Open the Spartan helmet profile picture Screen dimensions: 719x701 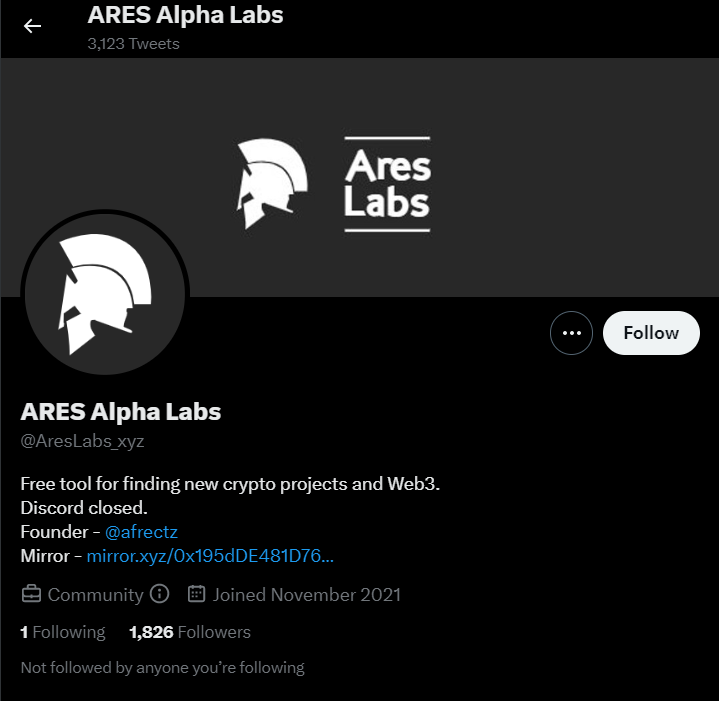coord(105,294)
